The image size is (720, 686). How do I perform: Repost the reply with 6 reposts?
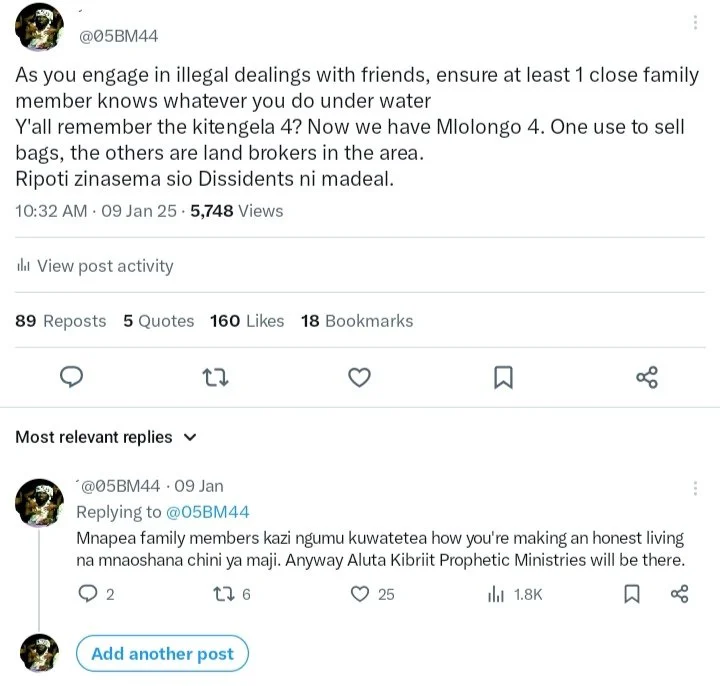(225, 594)
